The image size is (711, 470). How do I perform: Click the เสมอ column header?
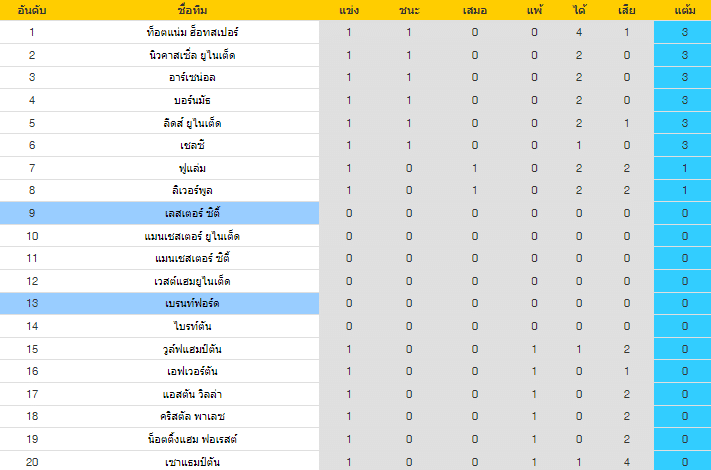[474, 10]
